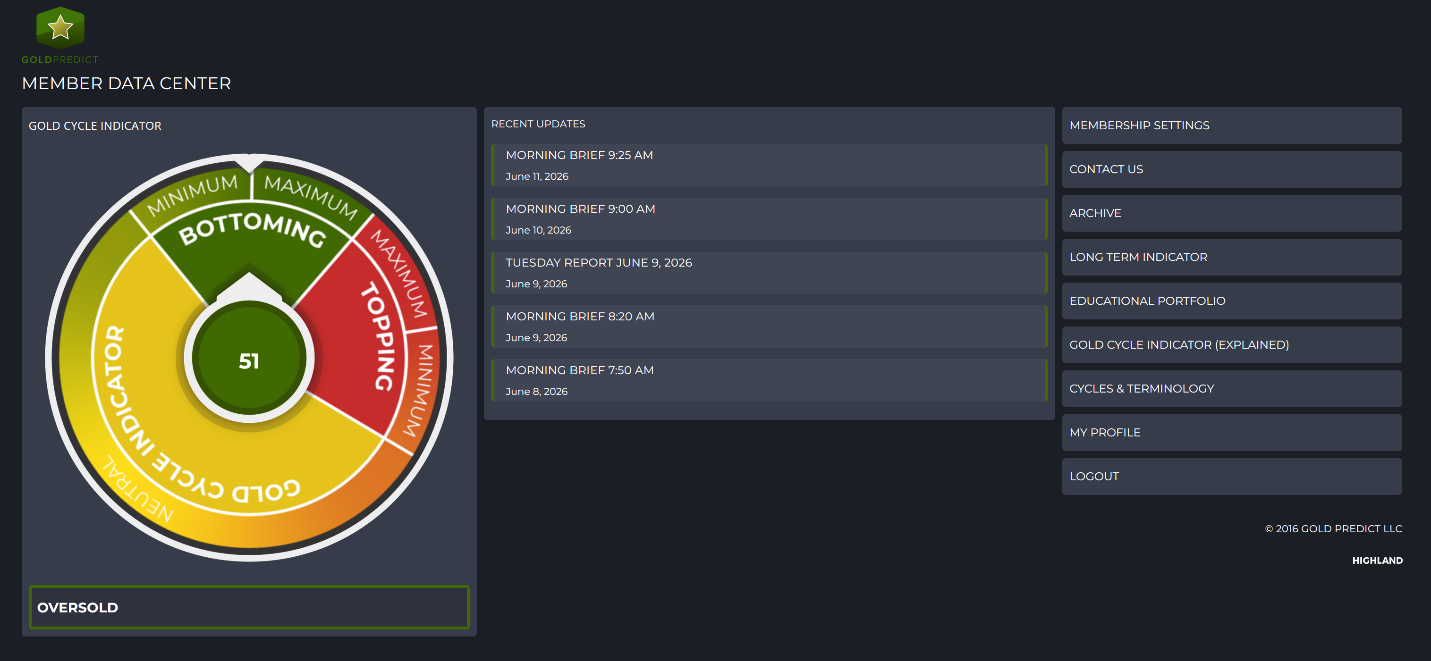The image size is (1431, 661).
Task: Click the white pointer atop the gauge
Action: pyautogui.click(x=249, y=162)
